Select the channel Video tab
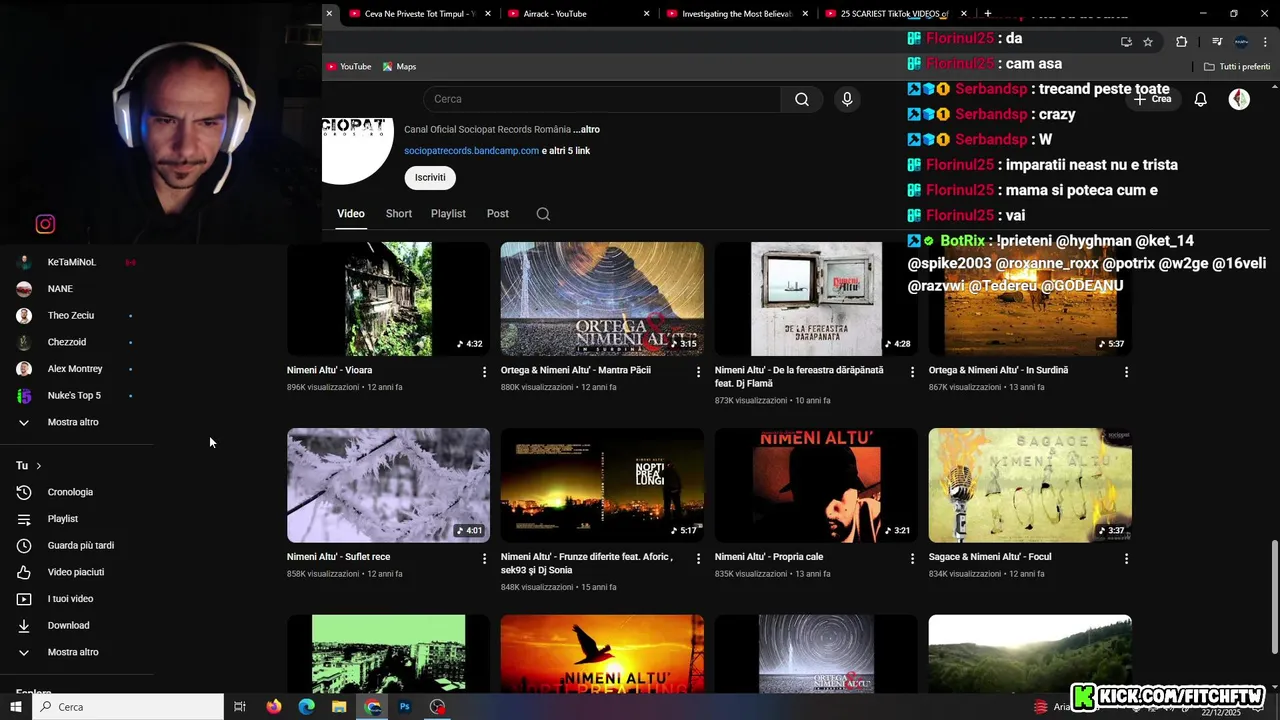The width and height of the screenshot is (1280, 720). [351, 214]
